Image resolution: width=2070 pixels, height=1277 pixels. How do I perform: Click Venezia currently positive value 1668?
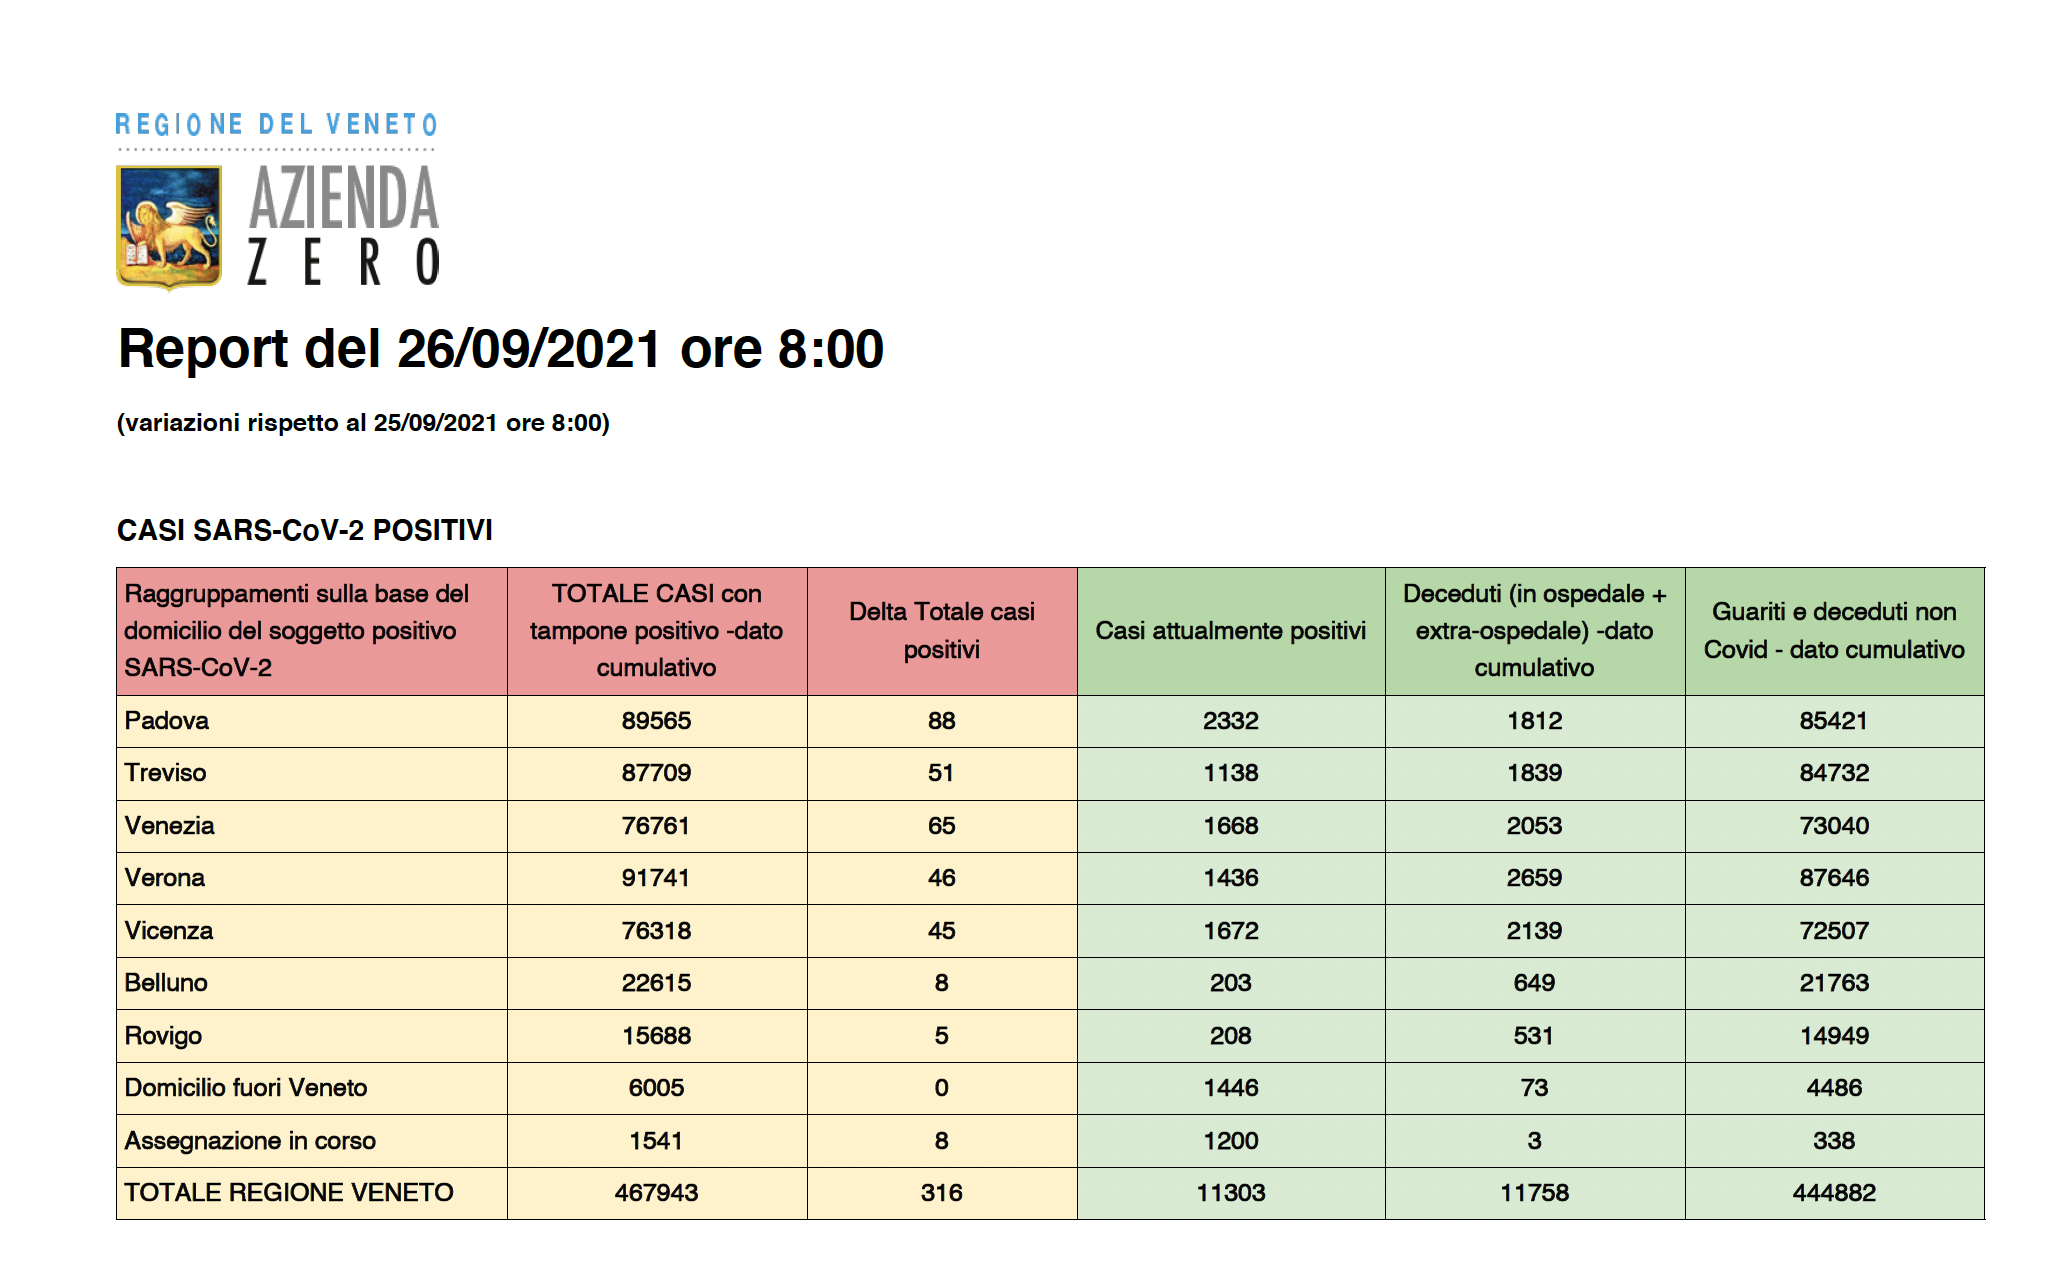(1231, 826)
